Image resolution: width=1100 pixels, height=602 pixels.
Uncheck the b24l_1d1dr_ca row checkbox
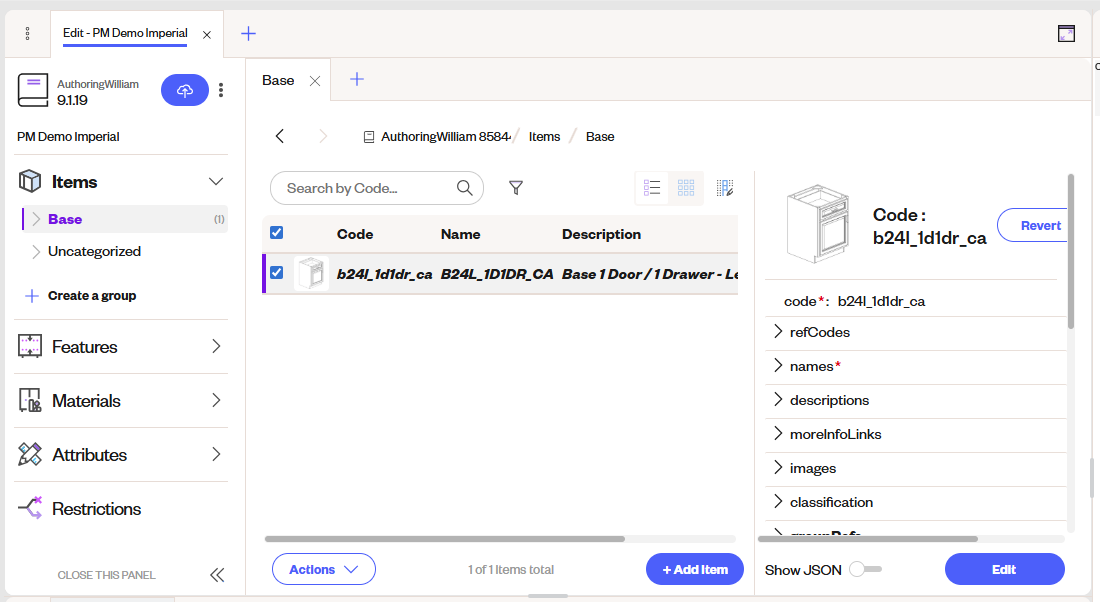pyautogui.click(x=276, y=271)
